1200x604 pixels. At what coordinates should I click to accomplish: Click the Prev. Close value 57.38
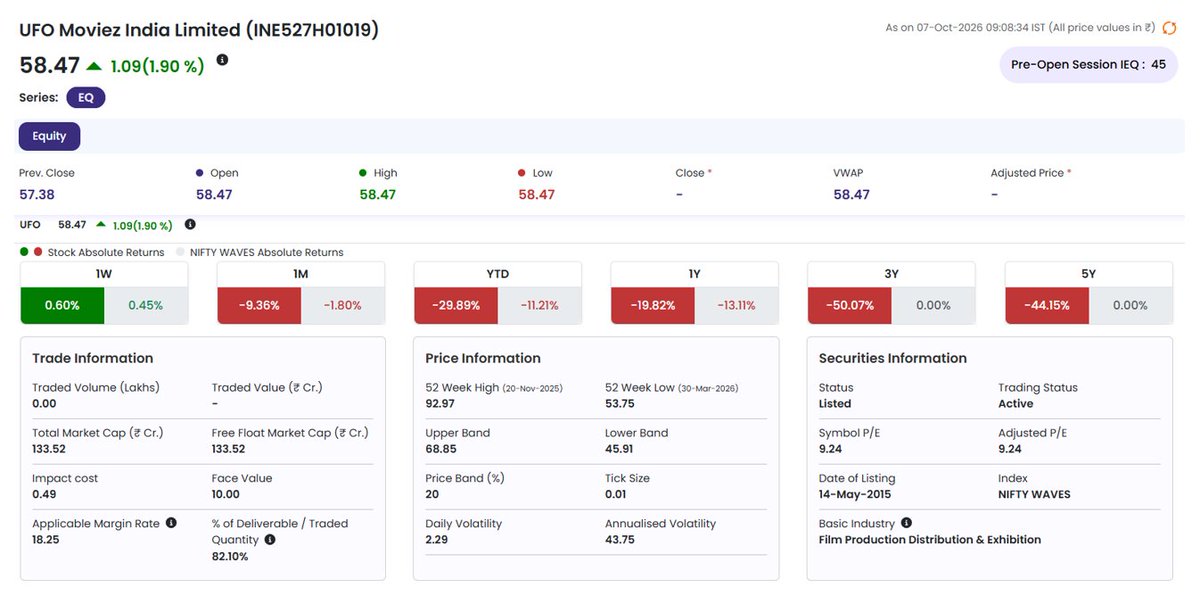[37, 194]
